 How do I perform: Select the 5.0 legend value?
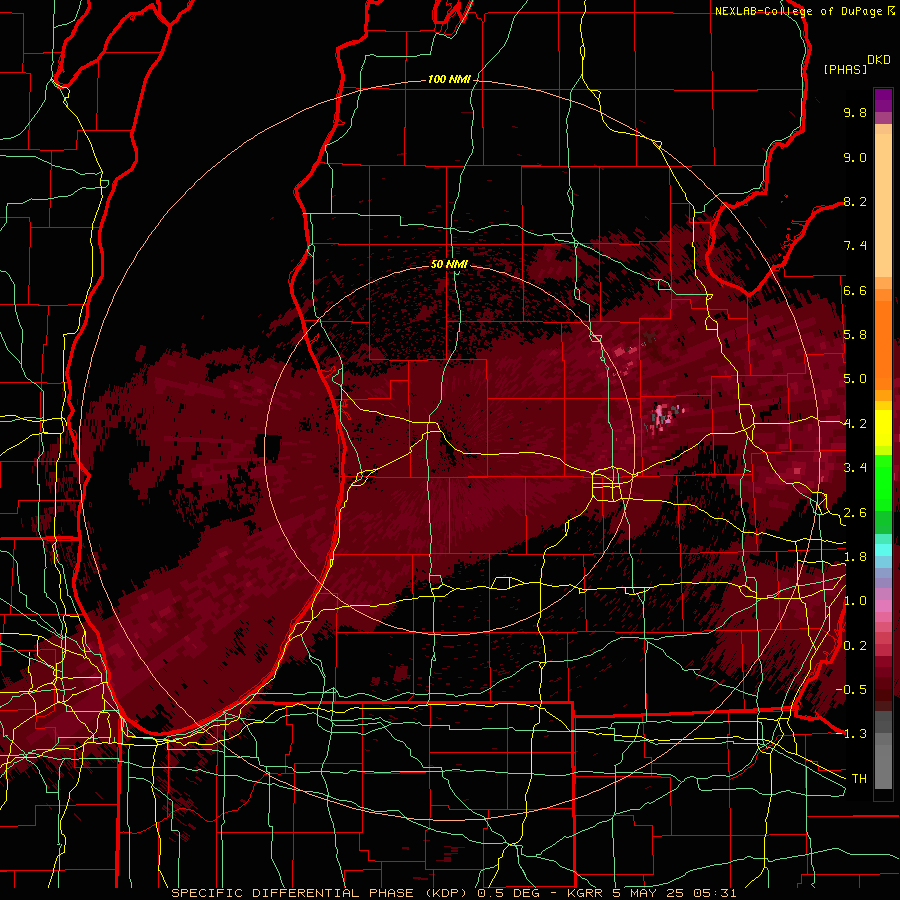point(855,379)
